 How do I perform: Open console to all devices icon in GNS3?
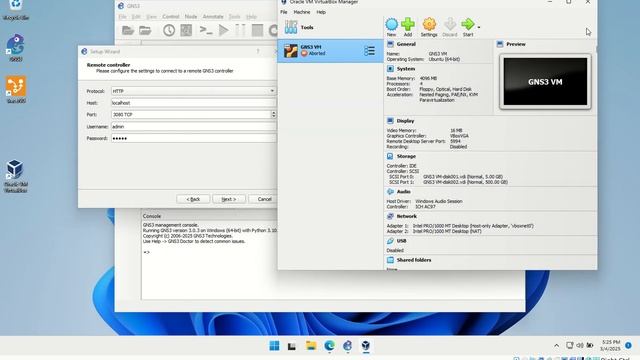206,30
